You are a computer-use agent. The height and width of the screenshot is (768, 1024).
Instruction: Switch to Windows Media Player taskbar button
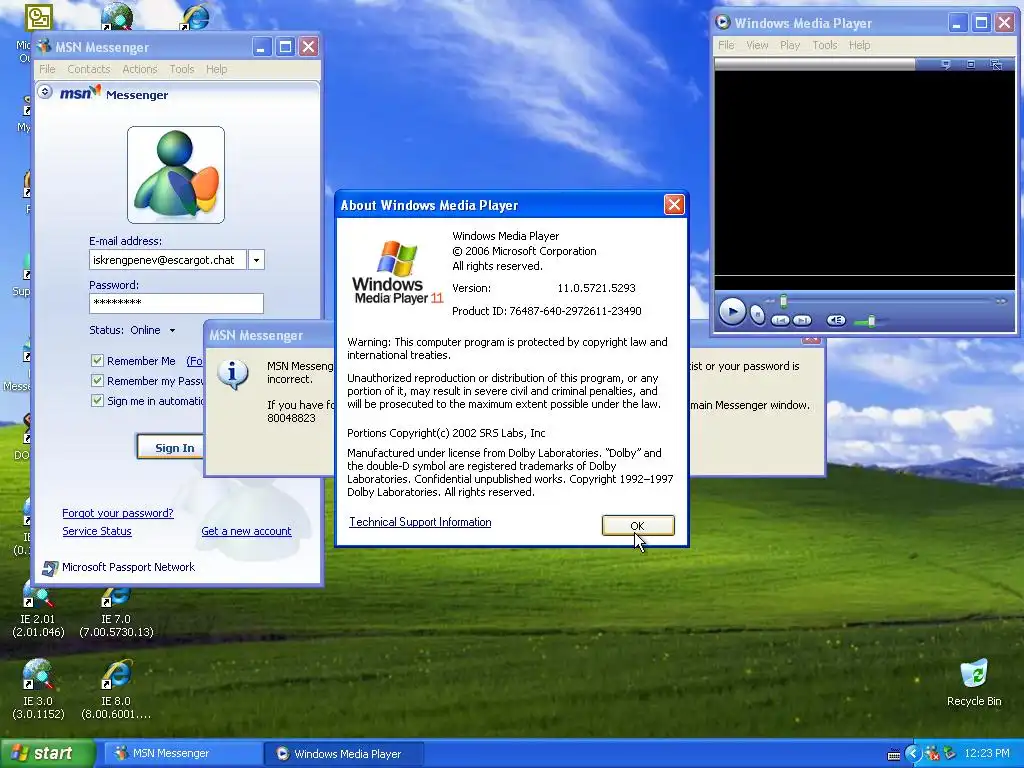[344, 753]
